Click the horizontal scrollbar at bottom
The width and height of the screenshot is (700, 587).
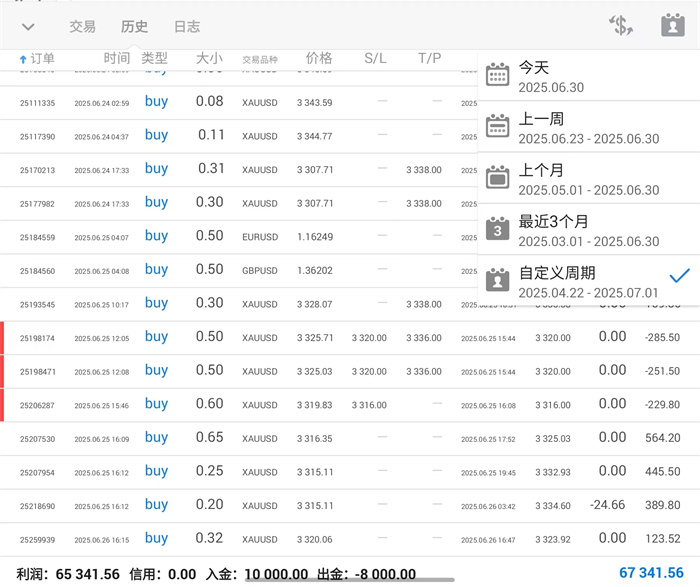coord(350,580)
